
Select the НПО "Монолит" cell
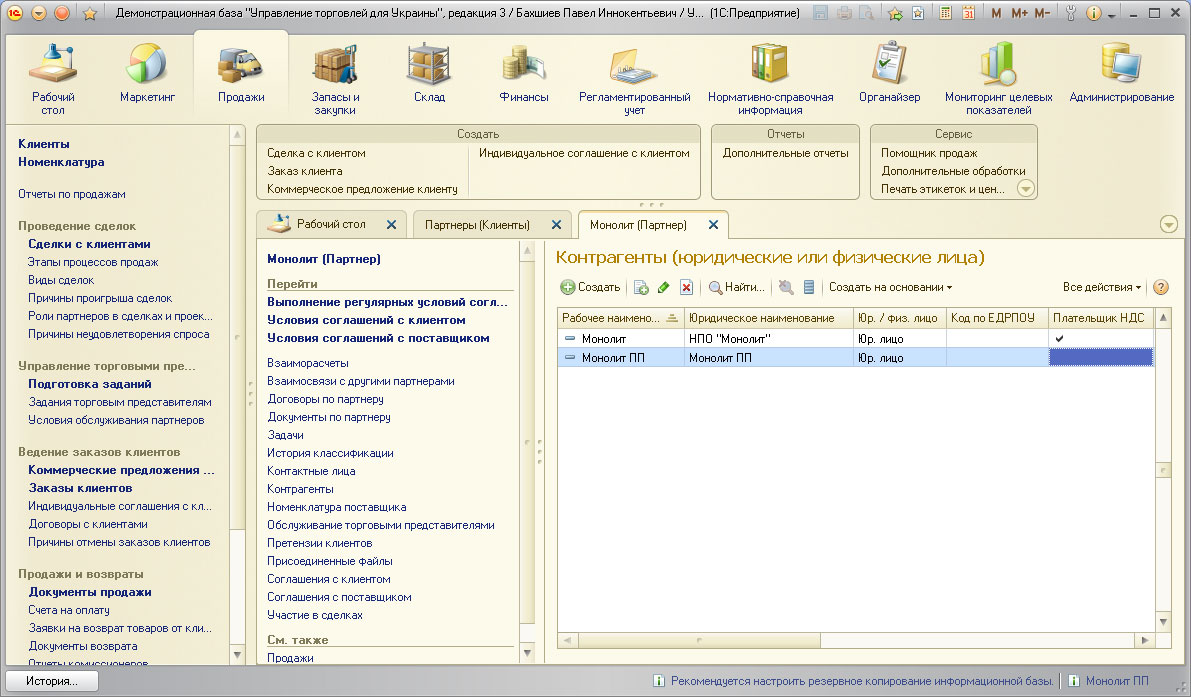click(769, 339)
